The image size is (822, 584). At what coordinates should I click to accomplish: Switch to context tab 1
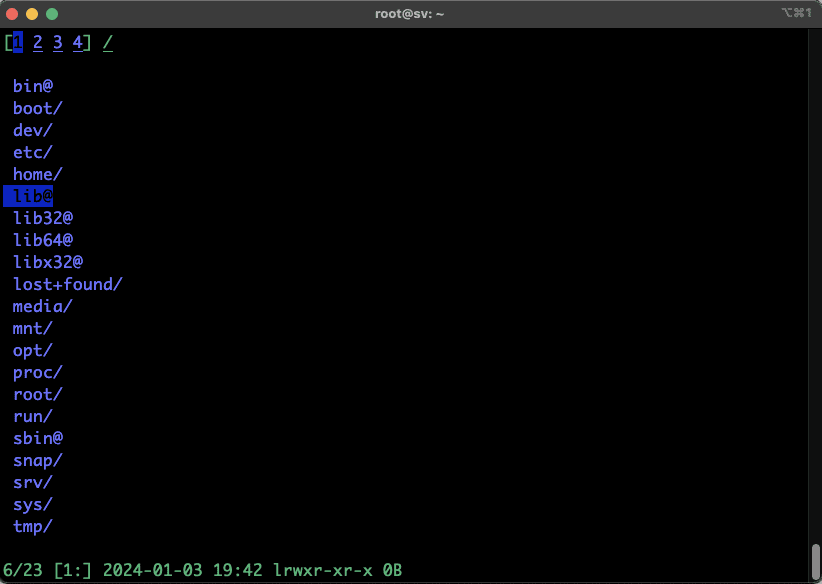(x=18, y=42)
